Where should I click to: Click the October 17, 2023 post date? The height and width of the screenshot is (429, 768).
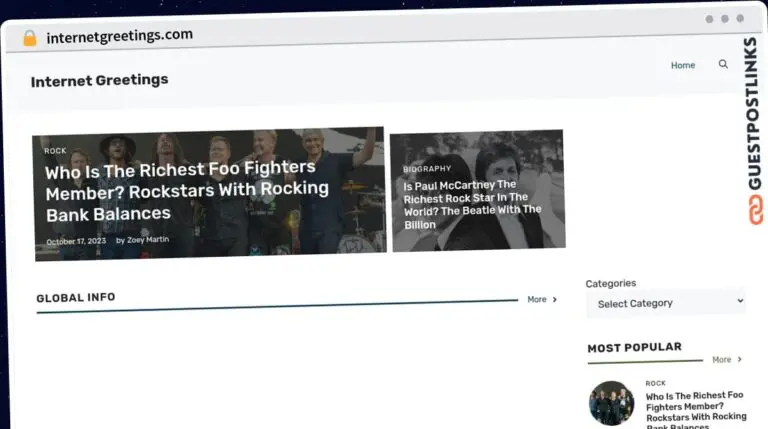(76, 241)
